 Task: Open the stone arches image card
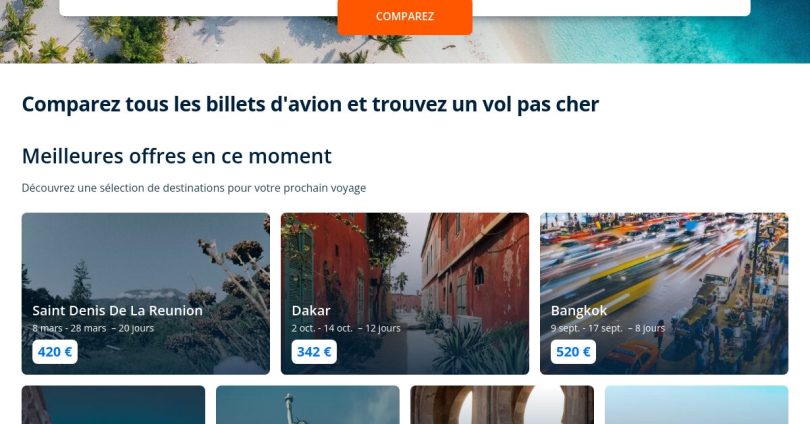[502, 405]
